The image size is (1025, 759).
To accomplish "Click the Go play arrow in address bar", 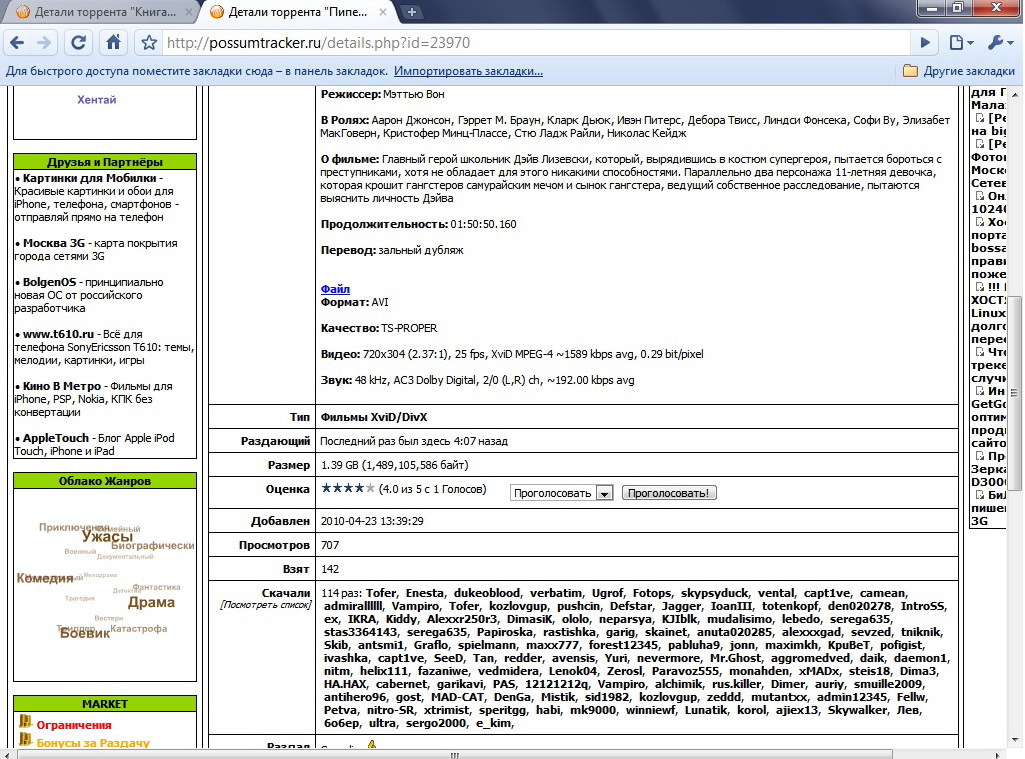I will point(925,43).
